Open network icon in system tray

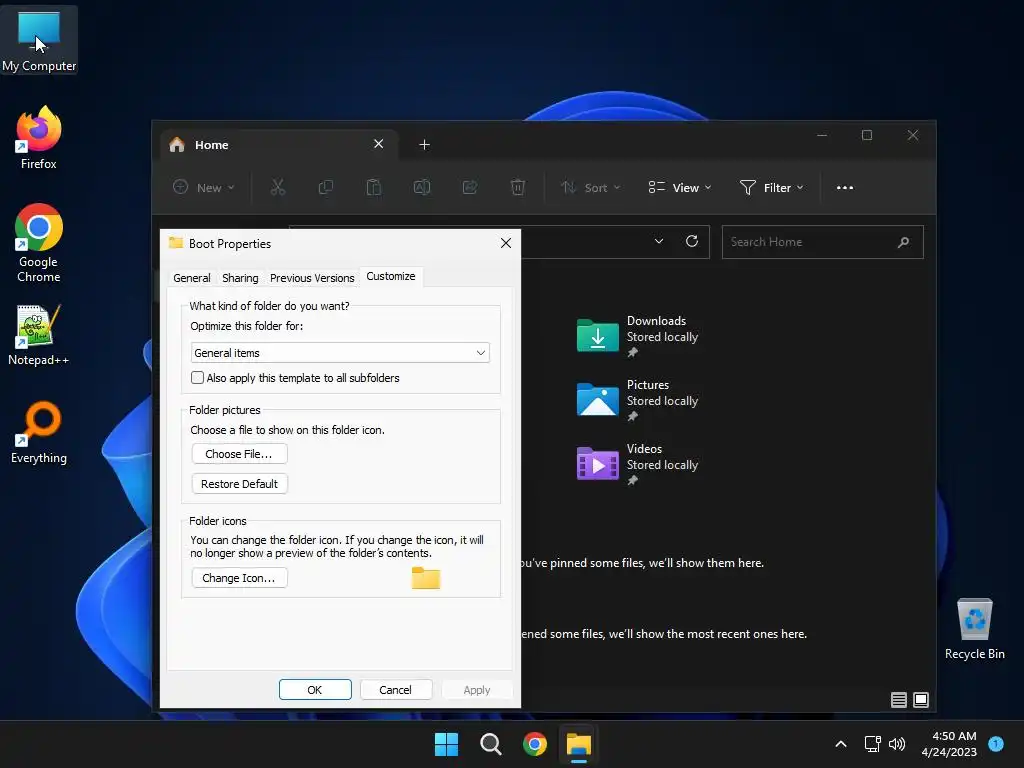pos(872,744)
